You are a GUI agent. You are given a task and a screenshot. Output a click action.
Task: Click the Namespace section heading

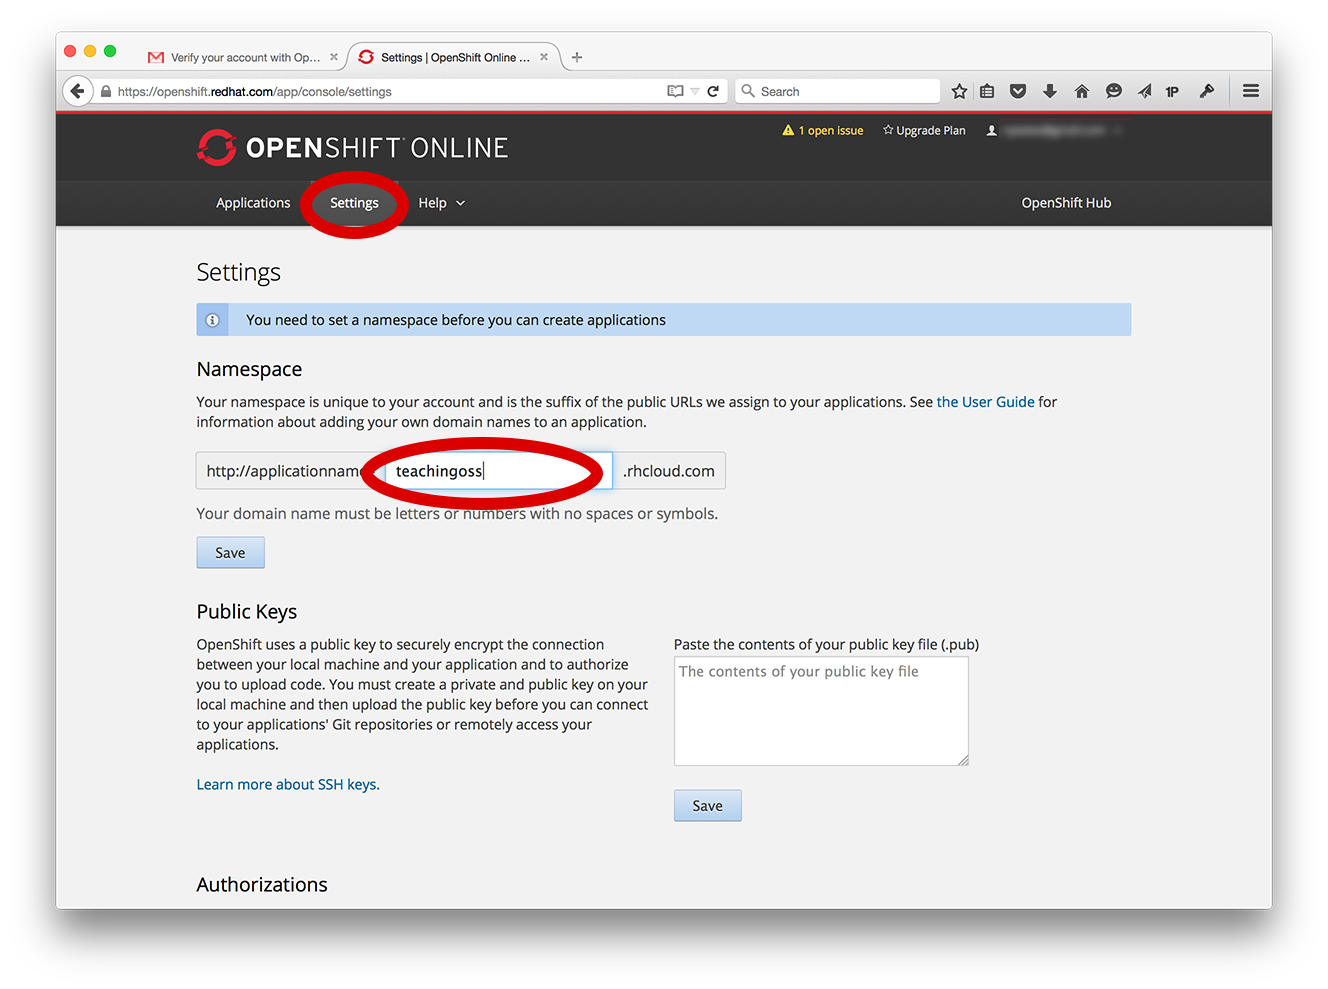point(249,370)
